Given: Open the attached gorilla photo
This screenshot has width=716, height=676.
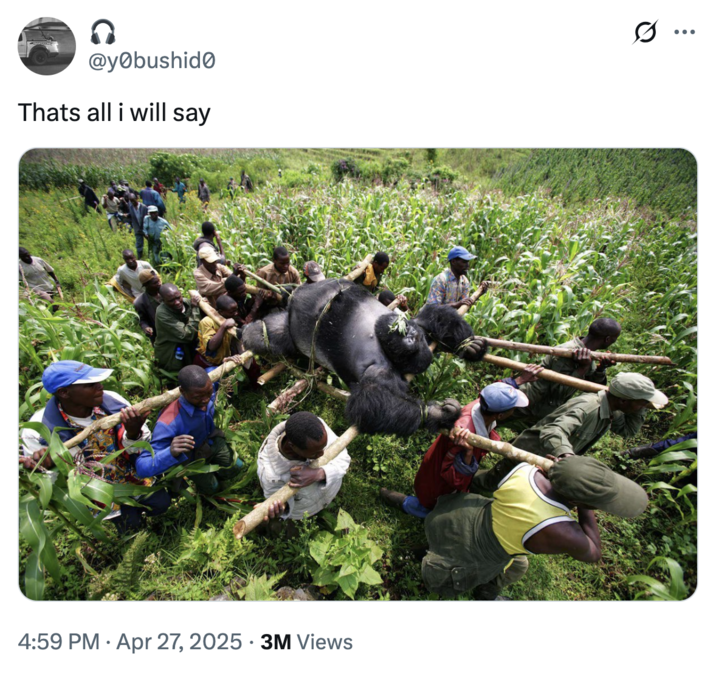Looking at the screenshot, I should [x=358, y=374].
